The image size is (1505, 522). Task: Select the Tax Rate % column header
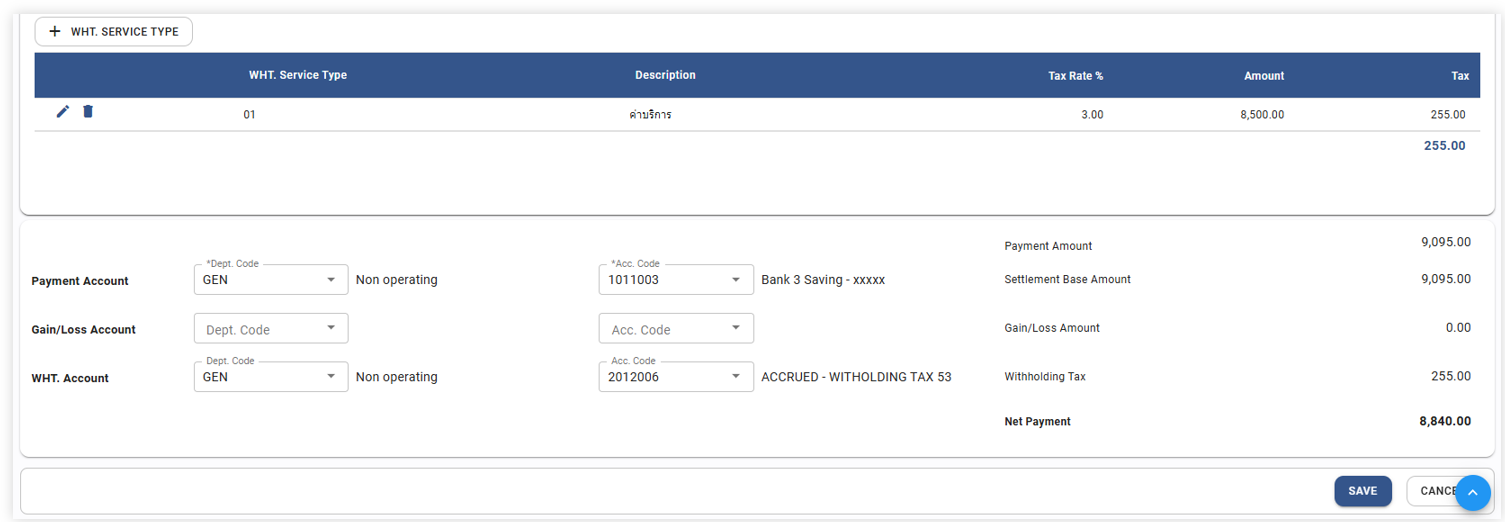pos(1075,76)
